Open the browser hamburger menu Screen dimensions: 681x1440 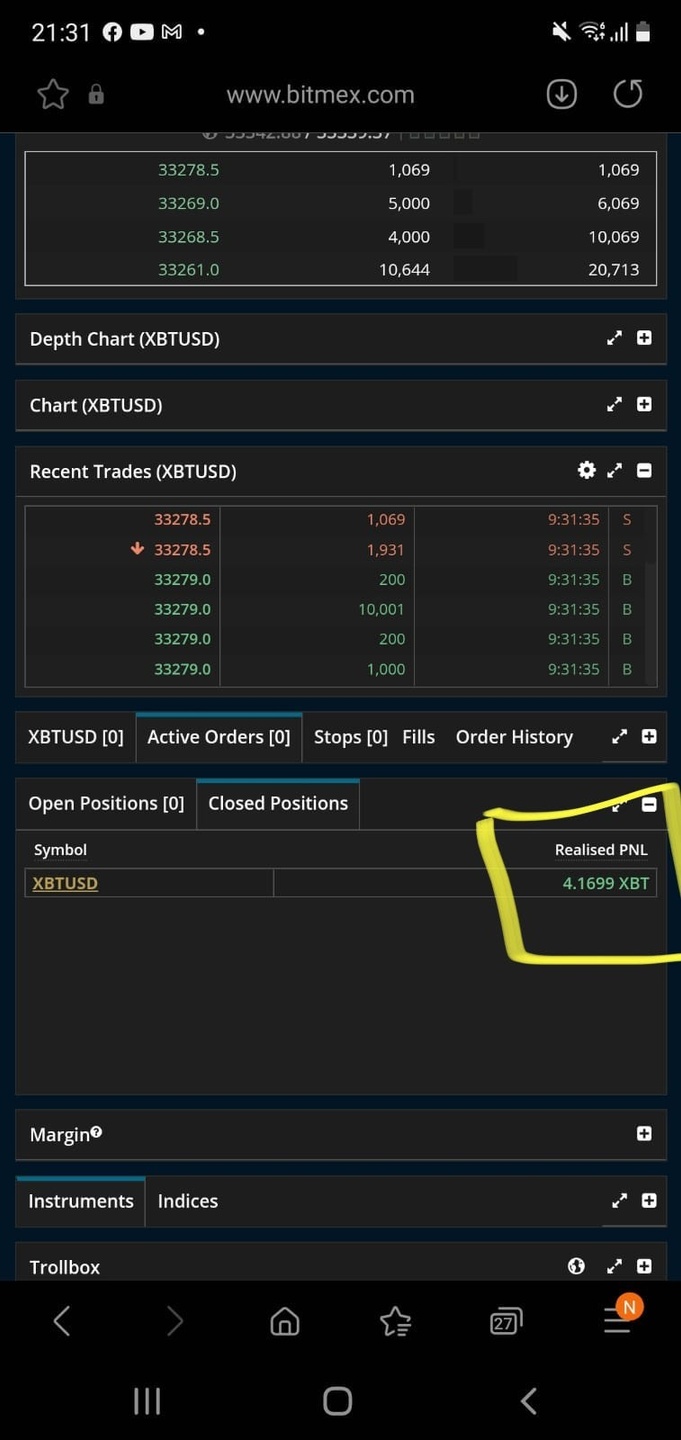[x=617, y=1321]
